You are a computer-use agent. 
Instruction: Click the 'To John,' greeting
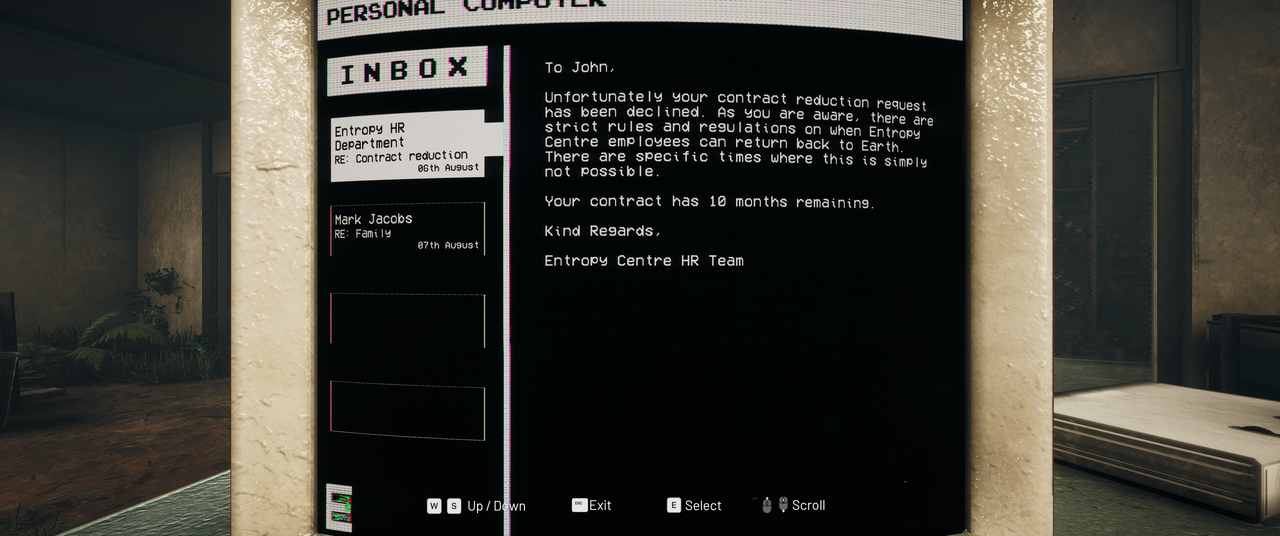(x=580, y=68)
